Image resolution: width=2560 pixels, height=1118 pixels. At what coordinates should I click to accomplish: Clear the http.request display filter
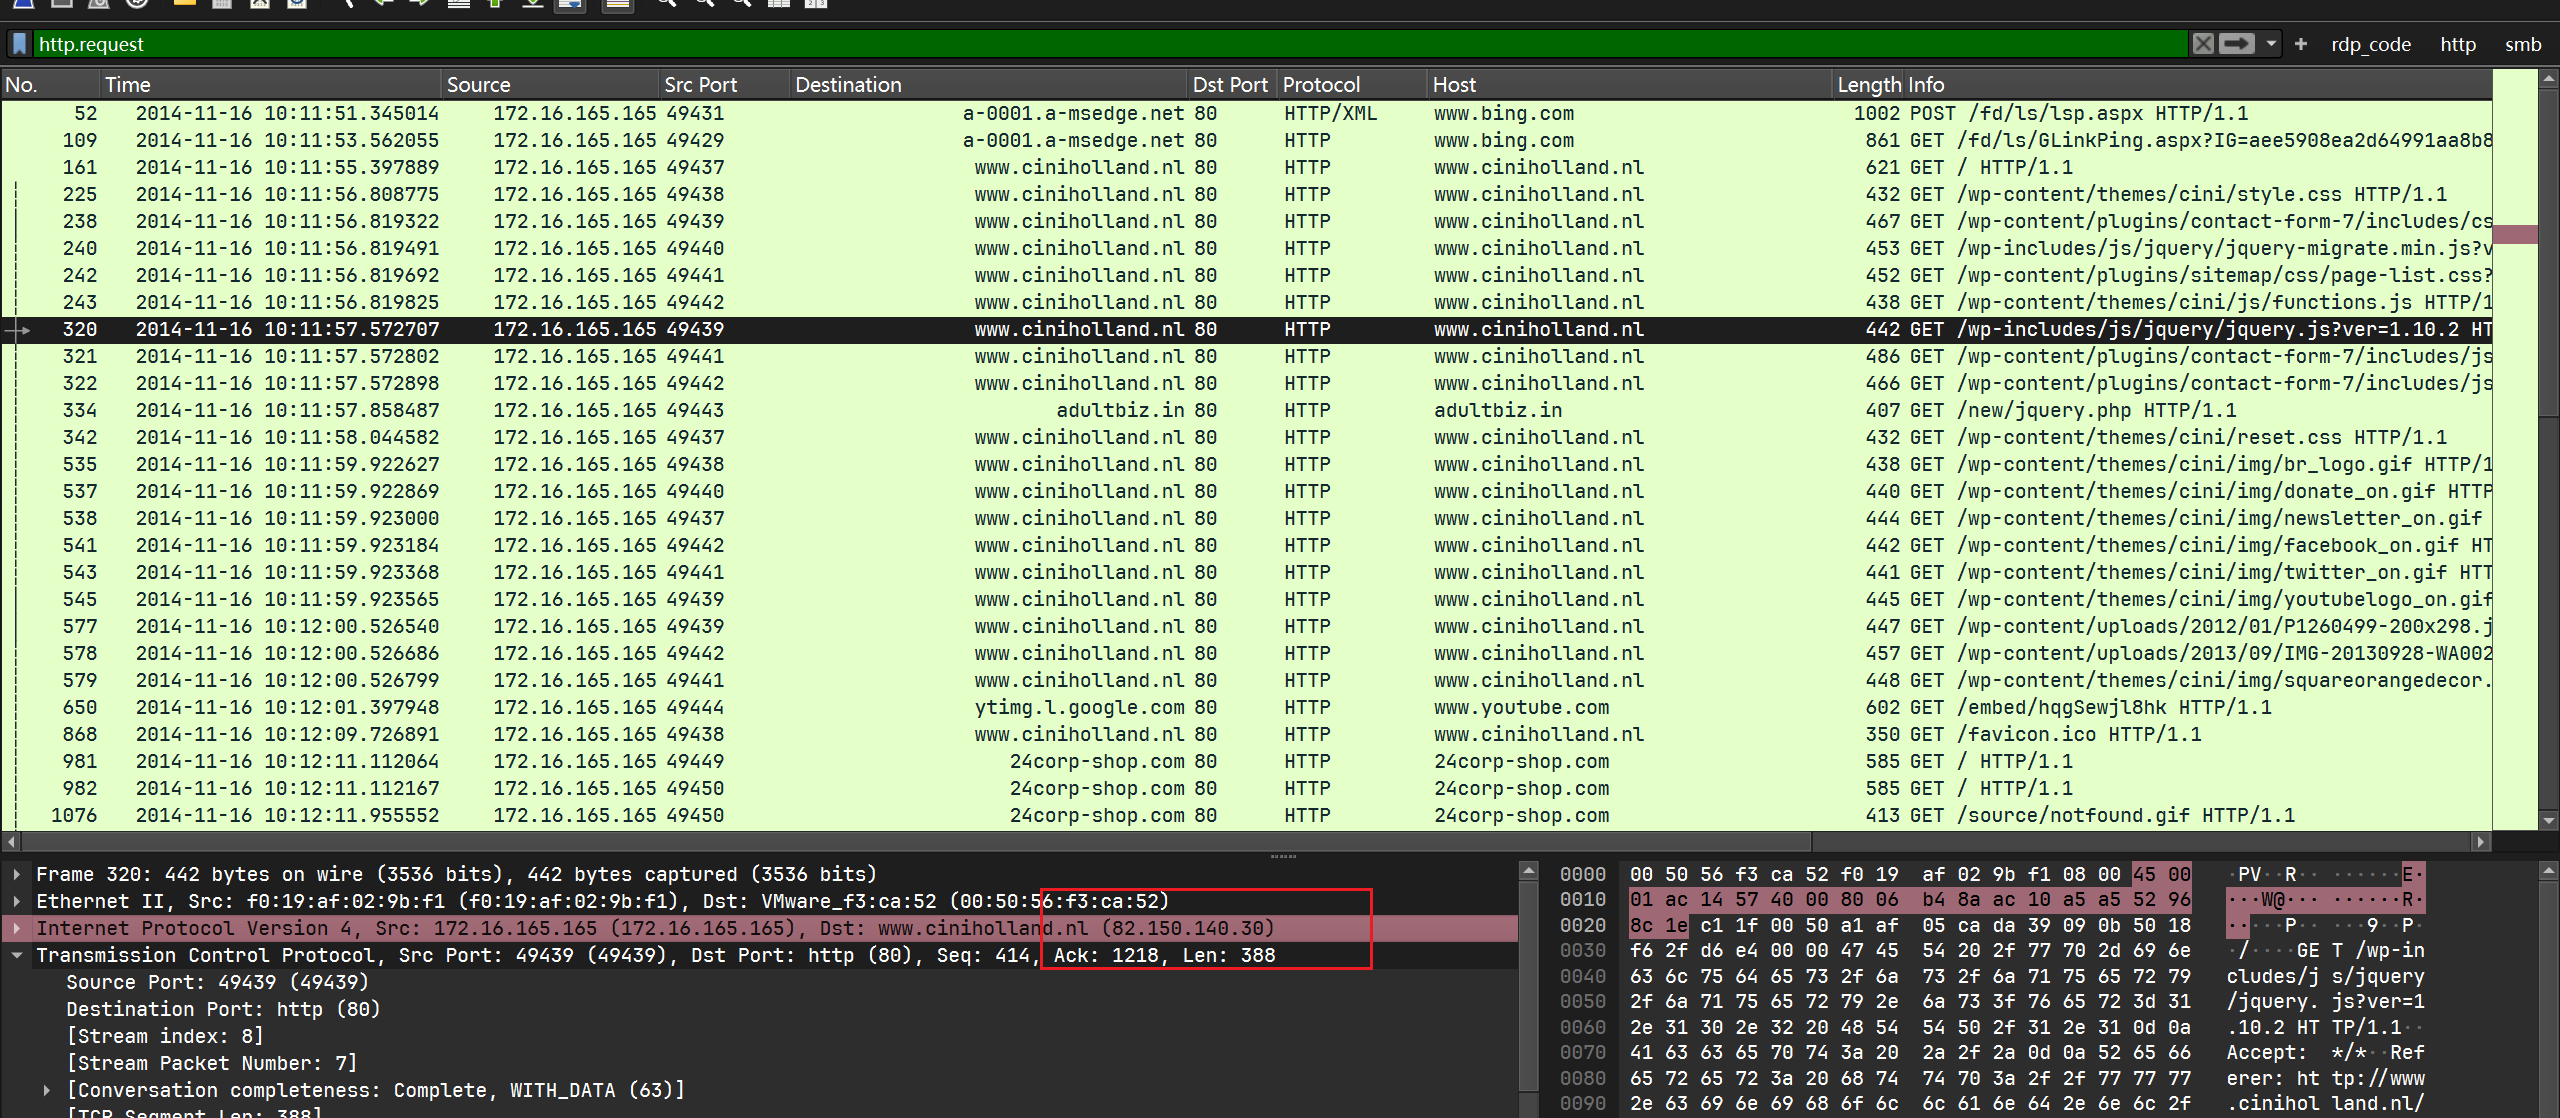click(2203, 44)
